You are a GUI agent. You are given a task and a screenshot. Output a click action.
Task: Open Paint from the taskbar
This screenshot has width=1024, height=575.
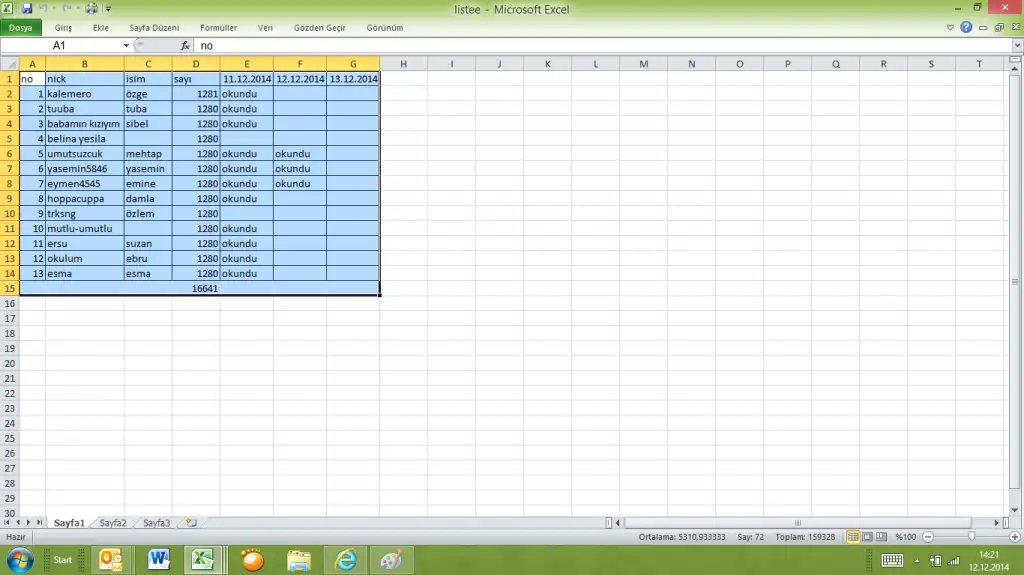click(x=392, y=560)
